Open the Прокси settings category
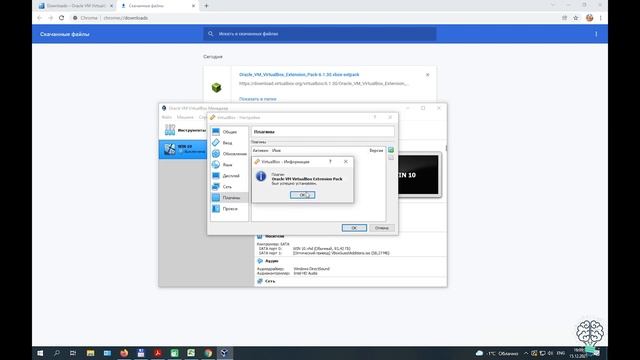The width and height of the screenshot is (640, 360). [x=229, y=209]
